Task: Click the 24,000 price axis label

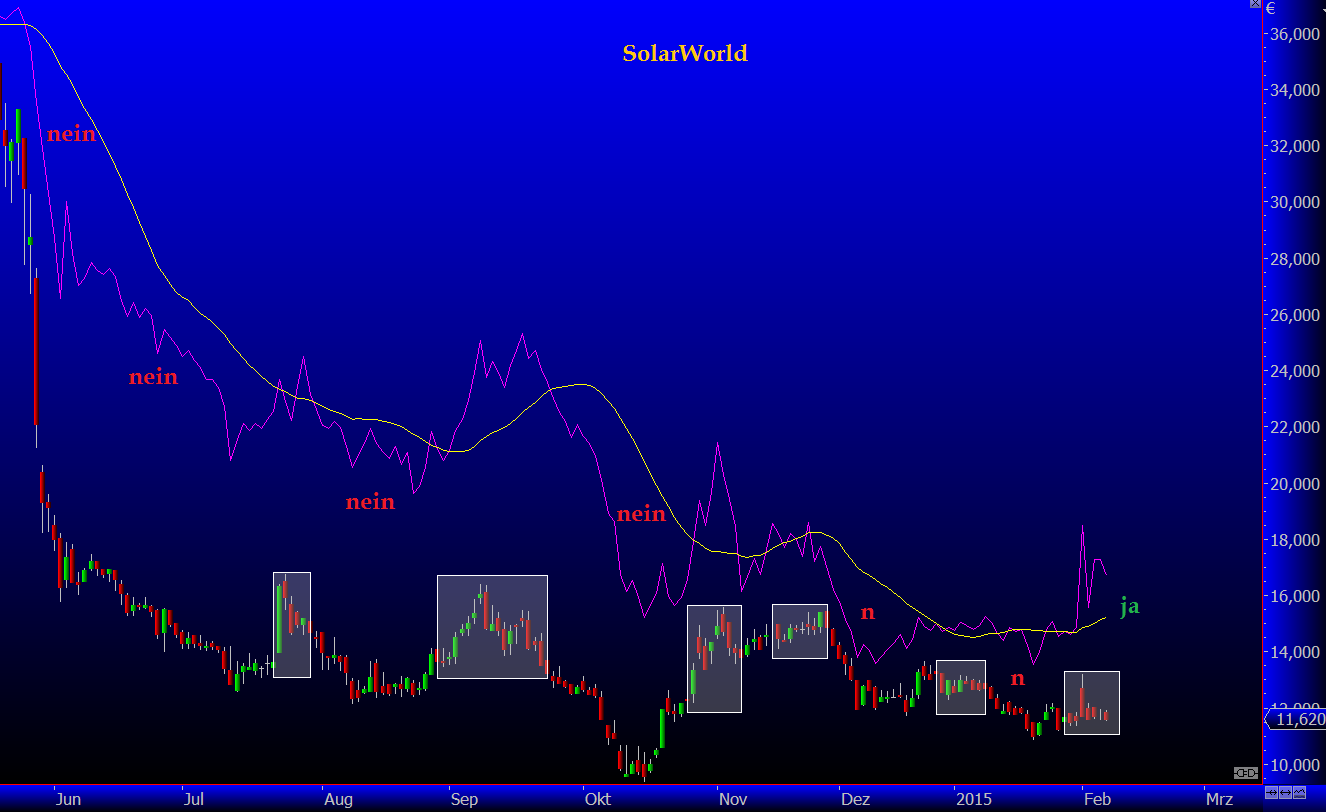Action: [x=1295, y=371]
